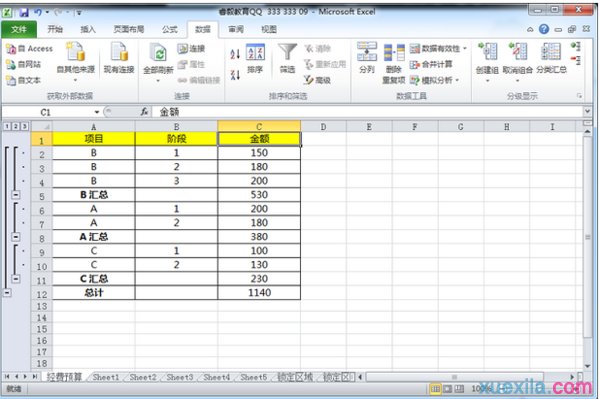
Task: Click the insert function fx icon
Action: pos(144,112)
